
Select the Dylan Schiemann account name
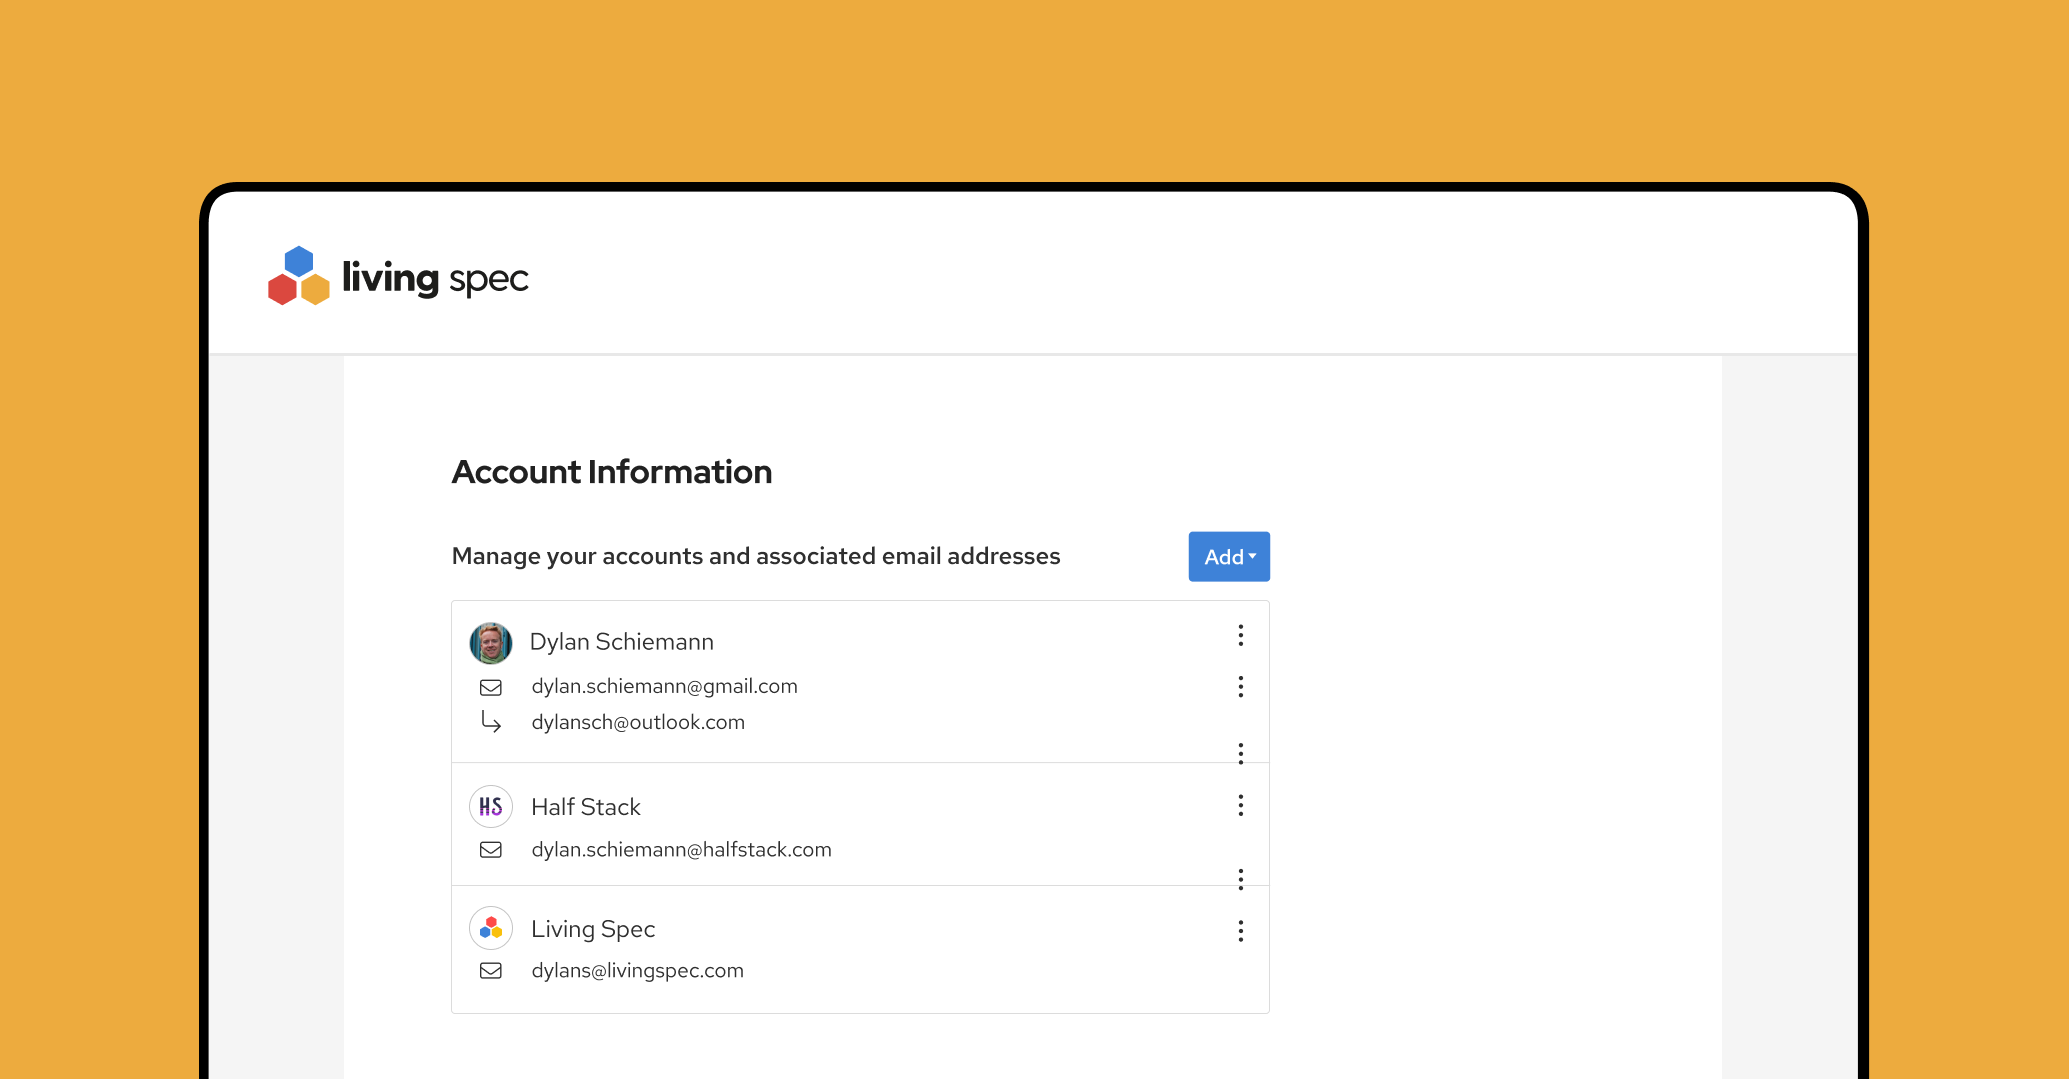[x=622, y=642]
